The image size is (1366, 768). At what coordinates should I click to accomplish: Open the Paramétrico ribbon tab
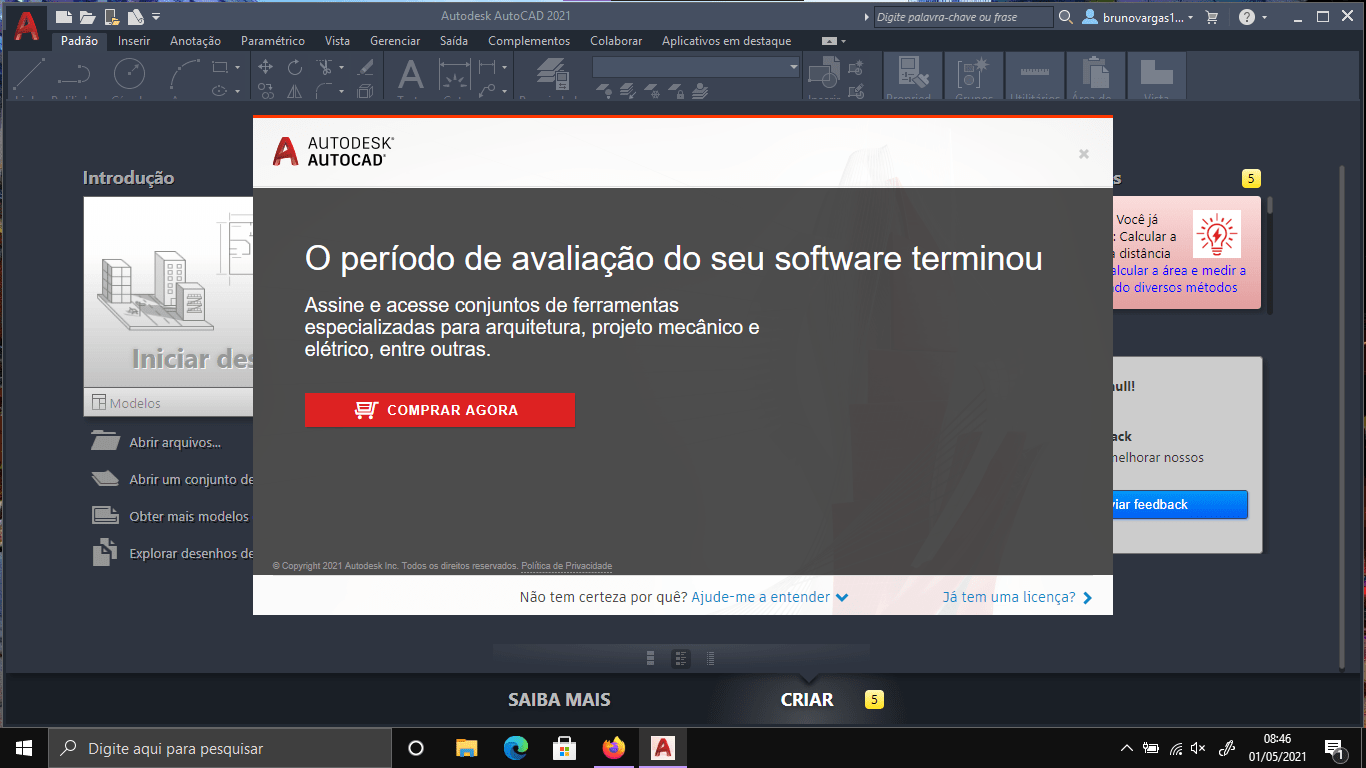point(273,41)
